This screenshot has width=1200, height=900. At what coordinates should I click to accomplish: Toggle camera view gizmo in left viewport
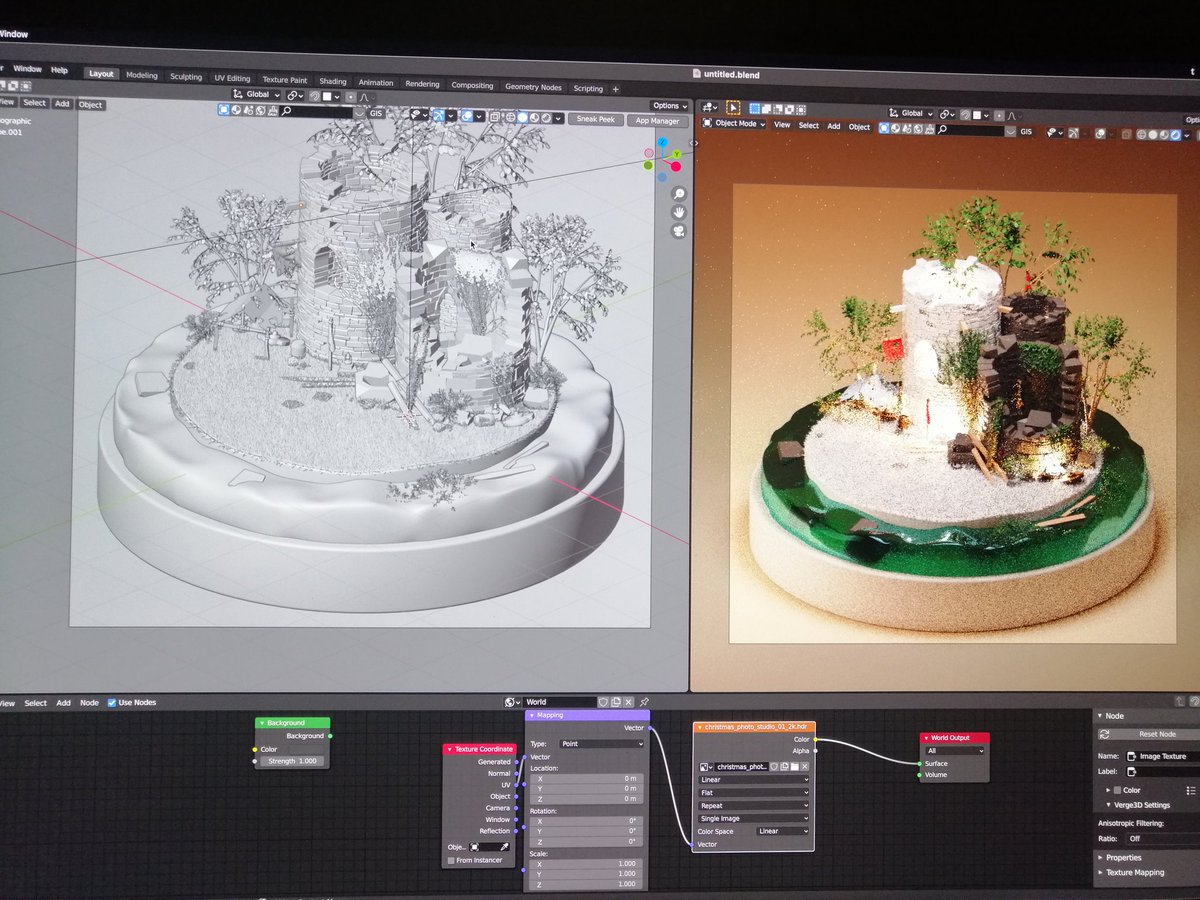[679, 232]
